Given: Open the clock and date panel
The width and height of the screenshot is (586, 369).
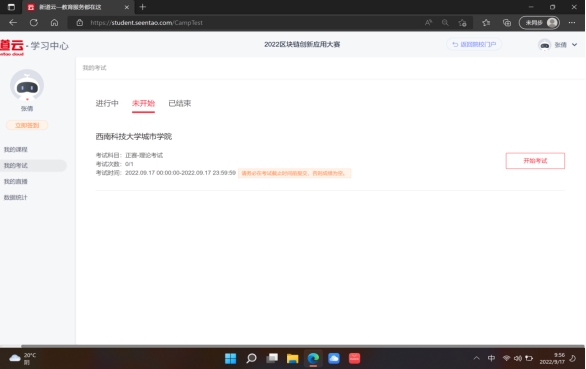Looking at the screenshot, I should (552, 359).
